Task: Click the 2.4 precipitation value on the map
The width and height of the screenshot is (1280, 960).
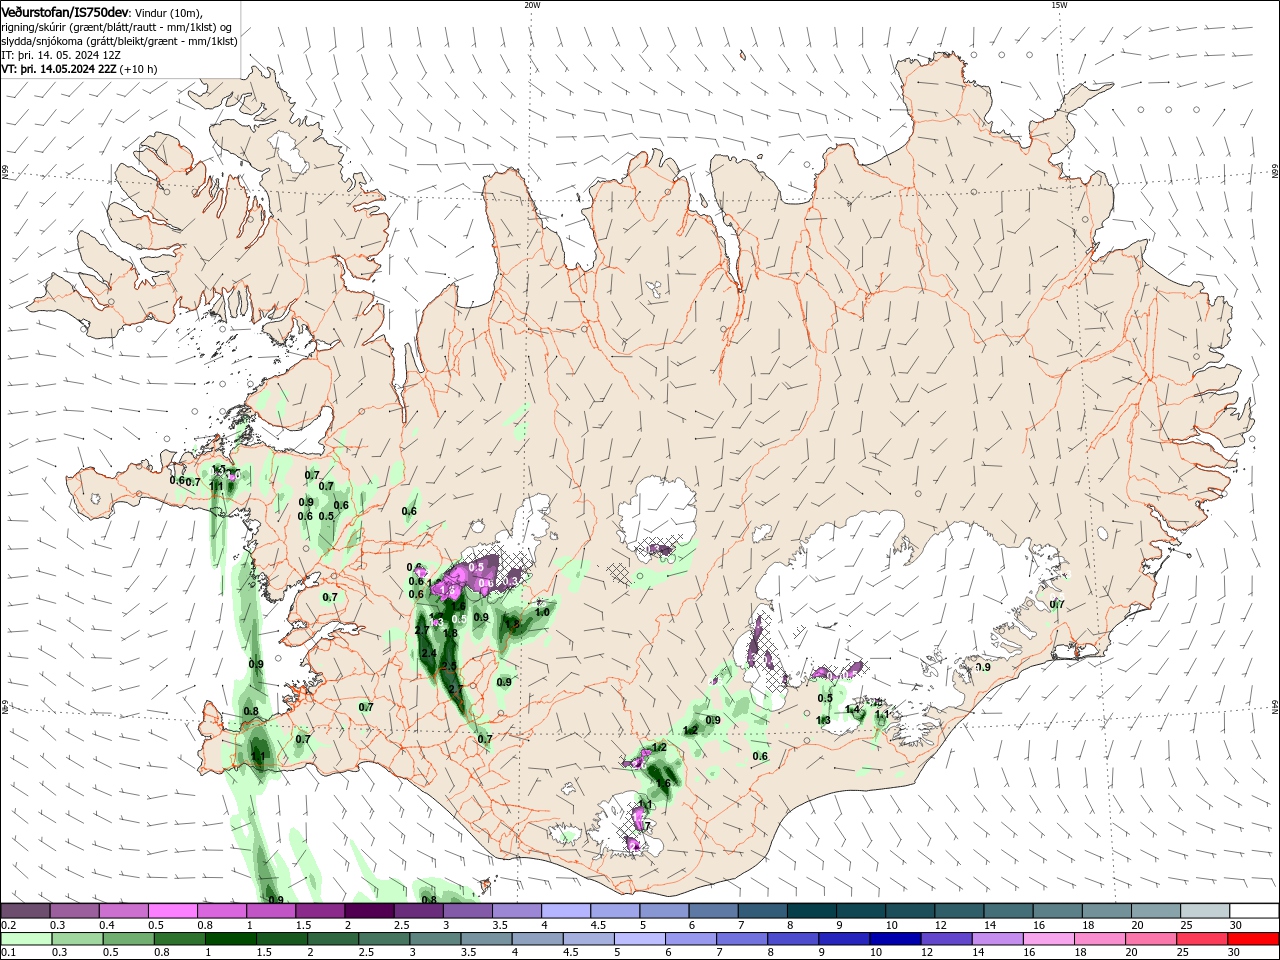Action: tap(429, 653)
